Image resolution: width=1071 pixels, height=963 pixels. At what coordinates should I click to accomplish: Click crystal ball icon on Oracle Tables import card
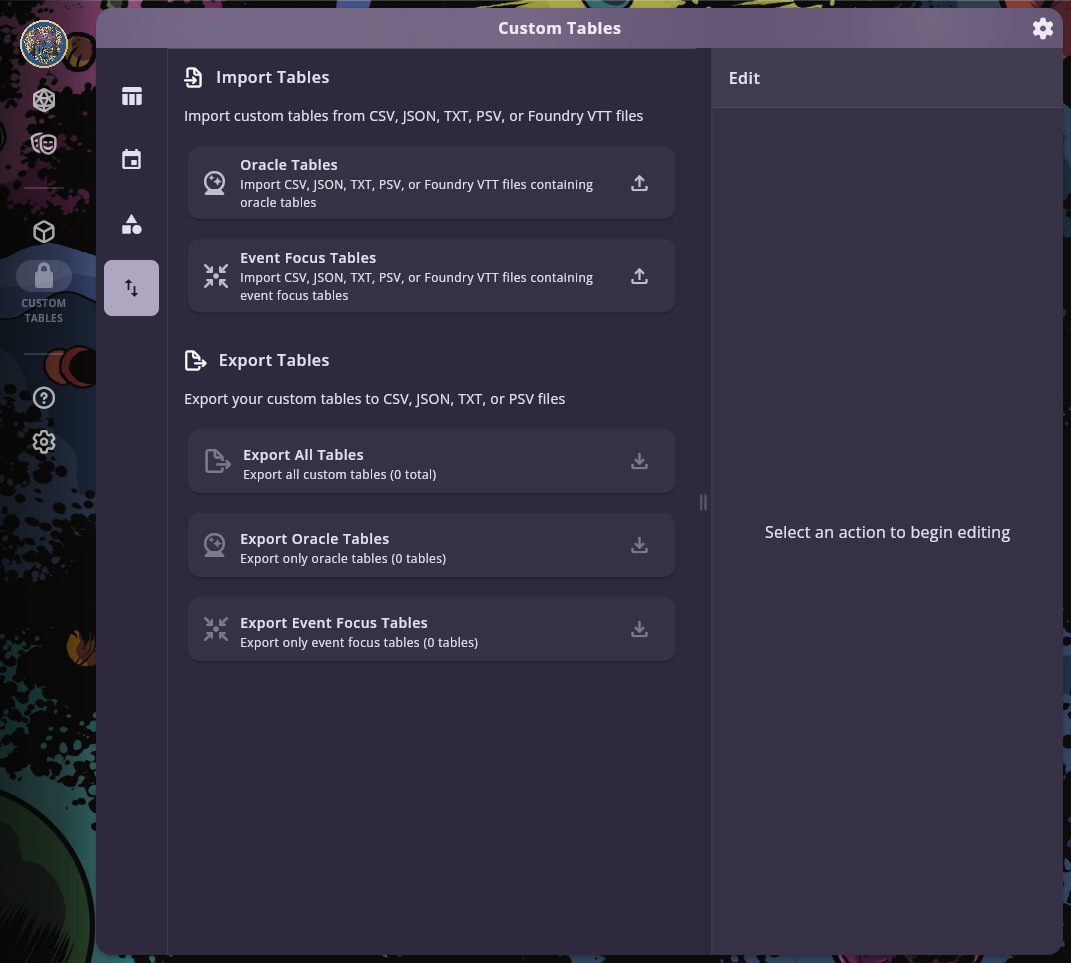tap(214, 183)
